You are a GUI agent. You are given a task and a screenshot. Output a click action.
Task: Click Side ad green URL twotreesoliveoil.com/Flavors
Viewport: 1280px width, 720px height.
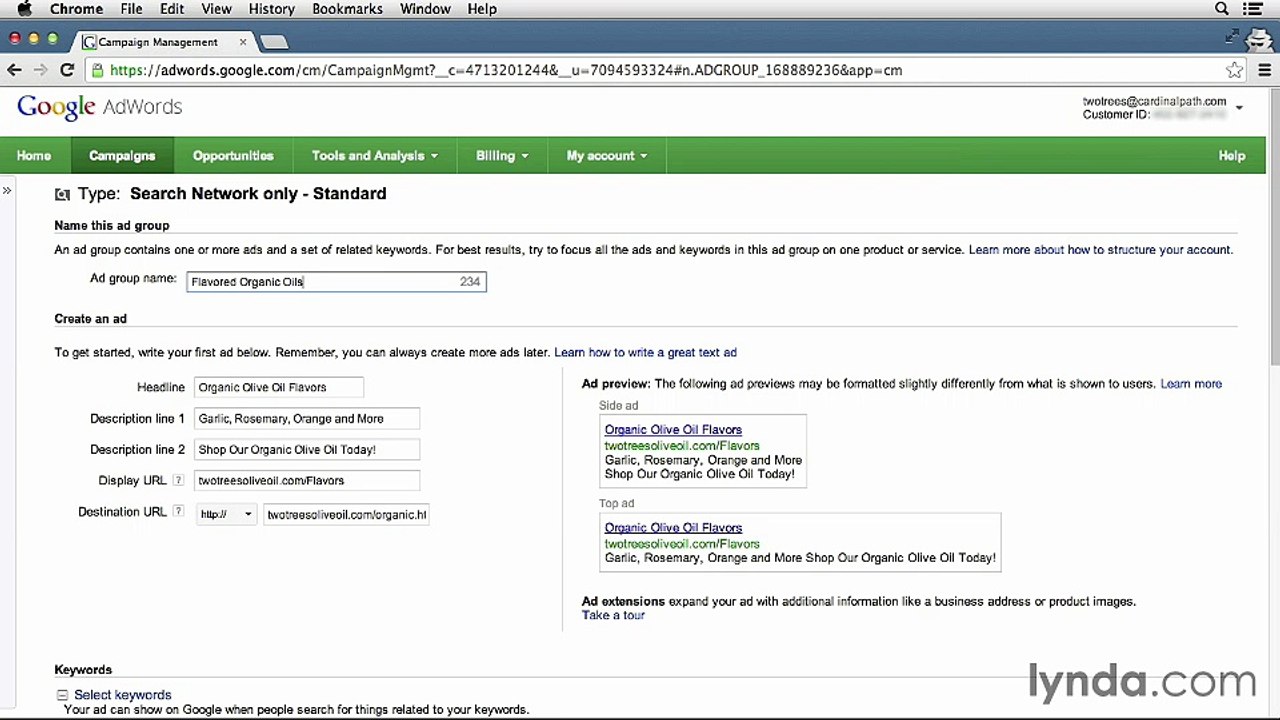point(682,446)
